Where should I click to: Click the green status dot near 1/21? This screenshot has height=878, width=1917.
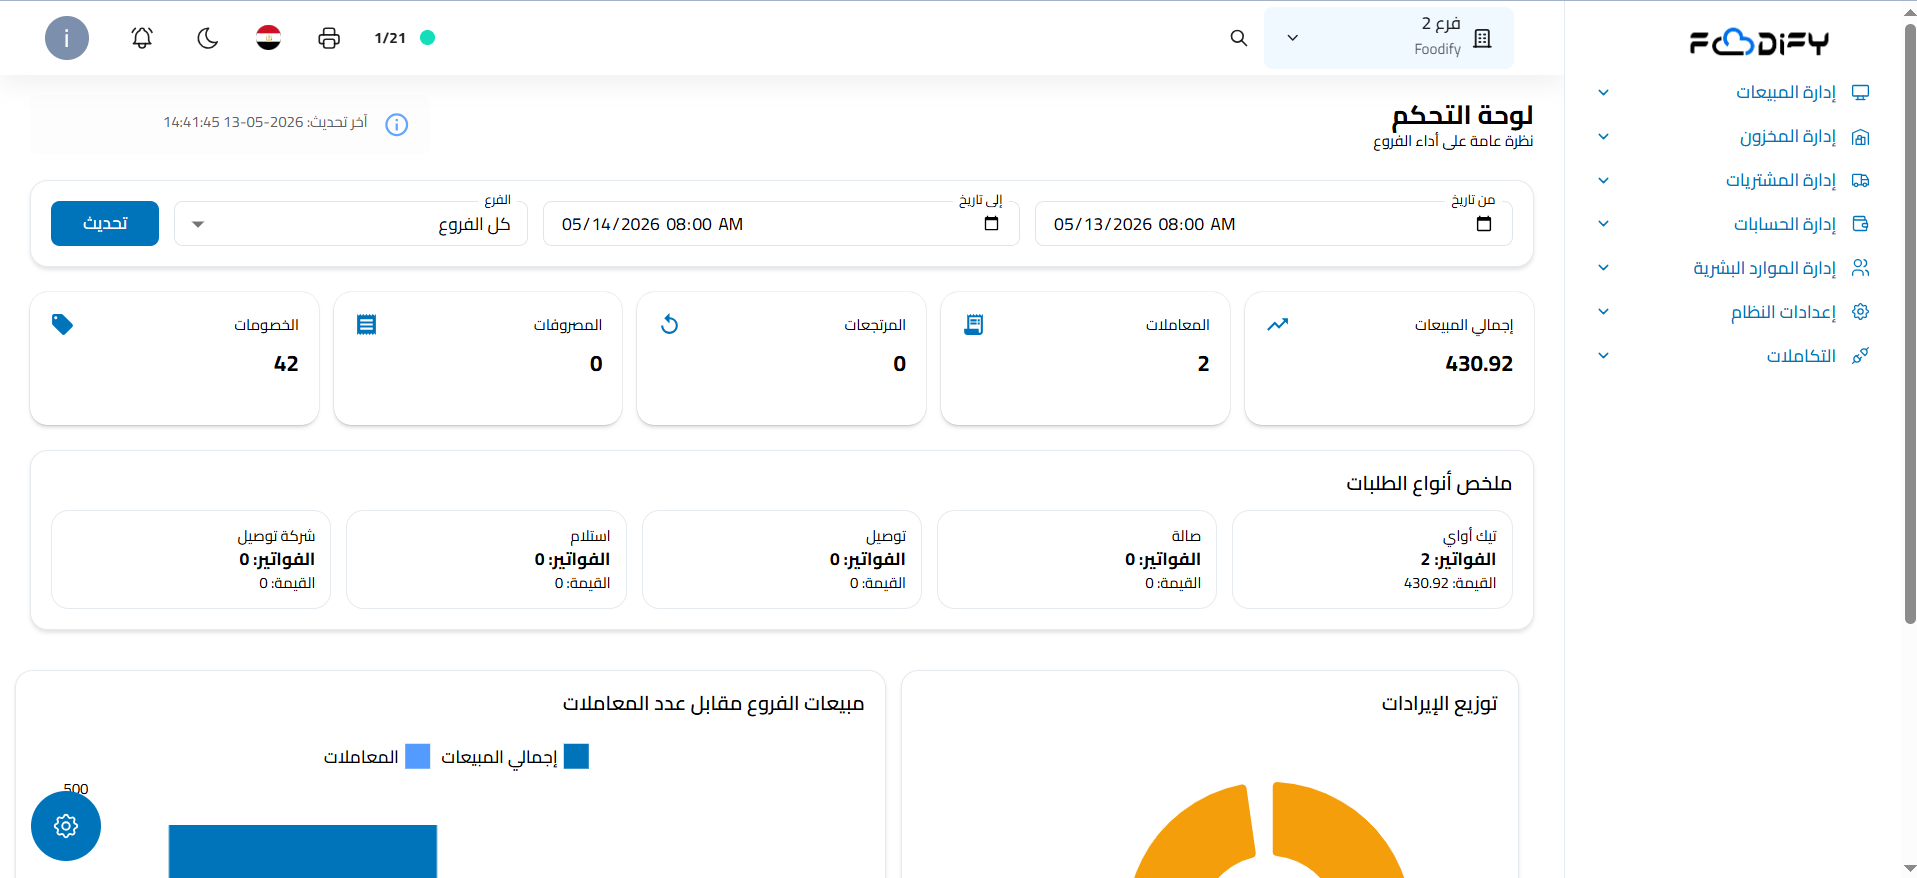(x=427, y=38)
